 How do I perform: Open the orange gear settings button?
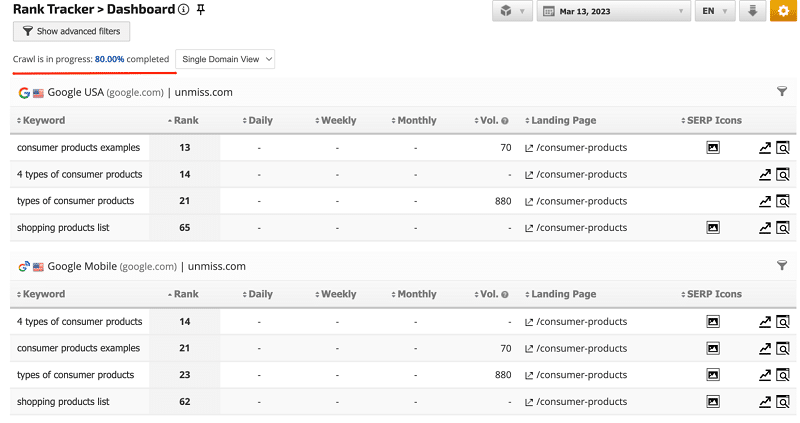tap(783, 11)
